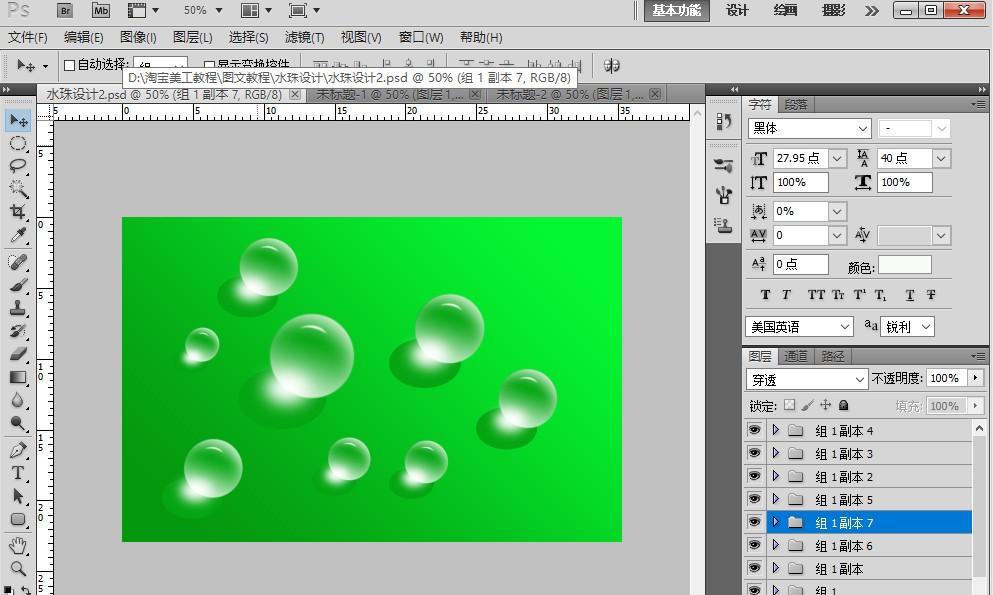The height and width of the screenshot is (595, 993).
Task: Switch to the 设计 workspace
Action: click(x=737, y=10)
